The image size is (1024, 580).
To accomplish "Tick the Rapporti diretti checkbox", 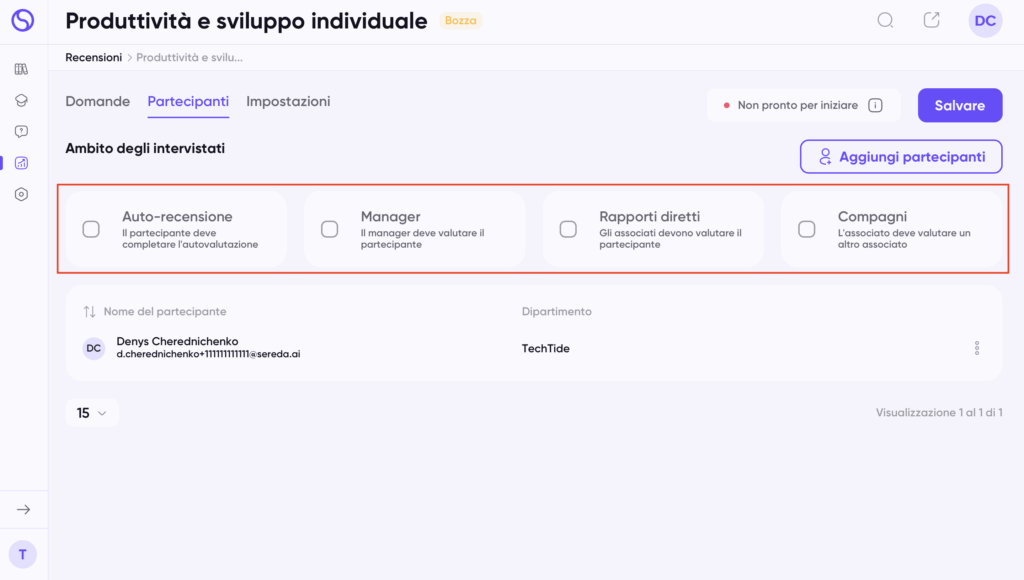I will pyautogui.click(x=568, y=229).
